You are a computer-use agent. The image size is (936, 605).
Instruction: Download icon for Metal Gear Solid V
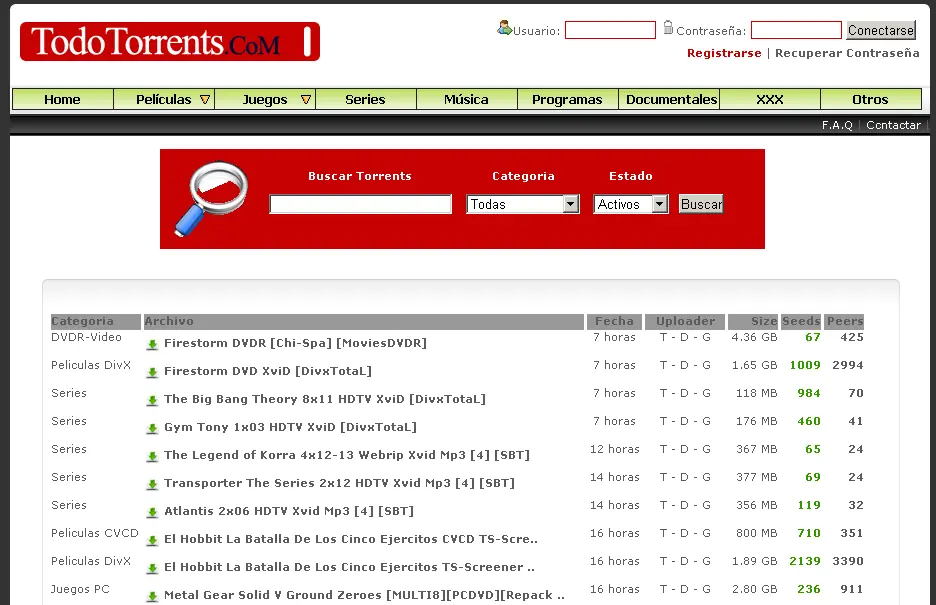[152, 597]
